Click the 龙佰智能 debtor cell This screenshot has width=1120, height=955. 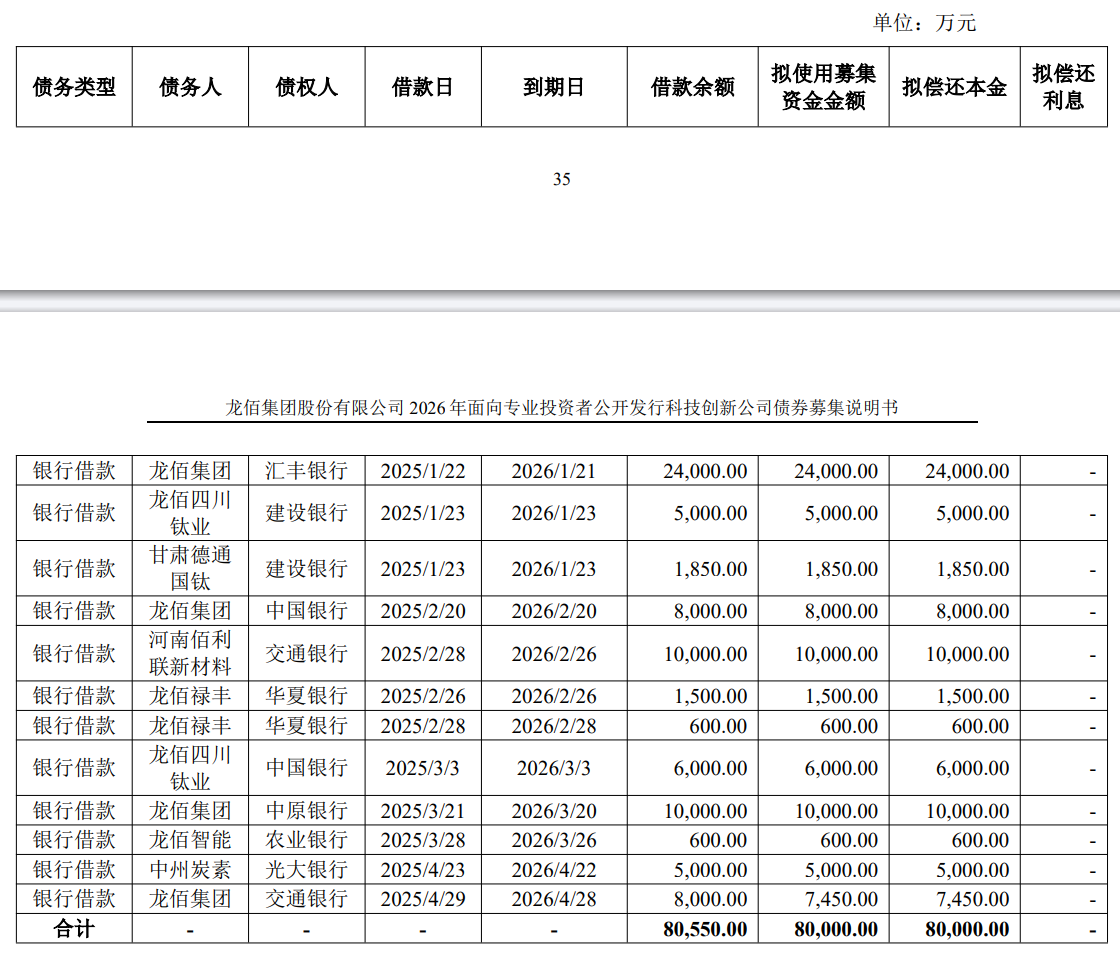(190, 840)
